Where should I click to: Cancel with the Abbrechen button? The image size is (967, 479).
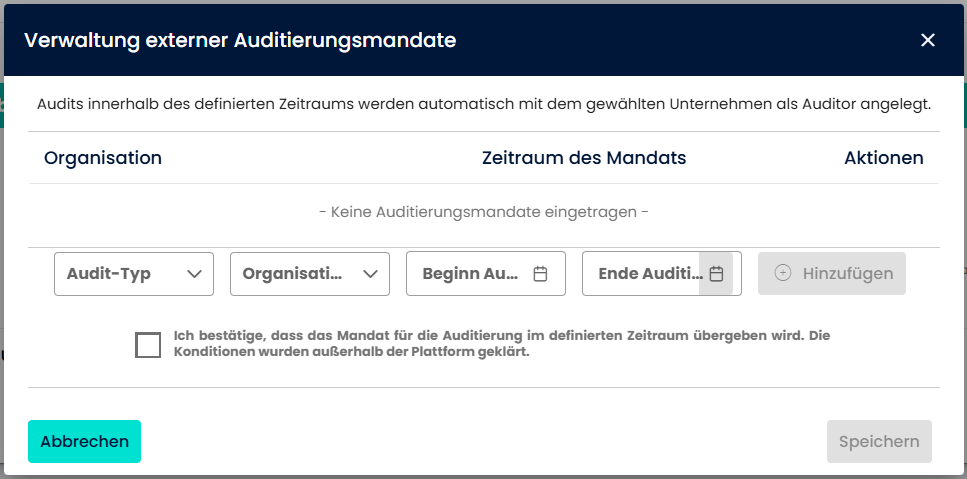85,442
